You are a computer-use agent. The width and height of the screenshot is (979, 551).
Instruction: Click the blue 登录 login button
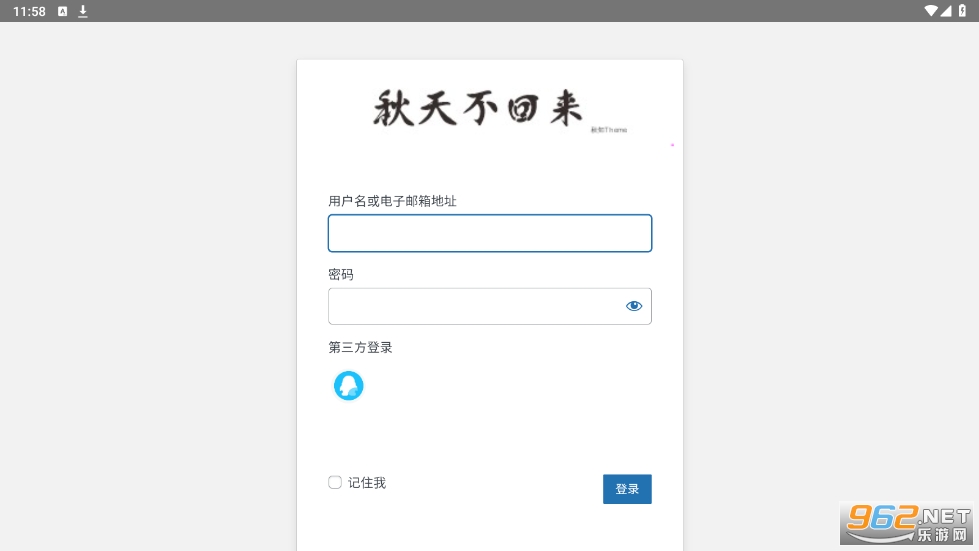[x=627, y=489]
